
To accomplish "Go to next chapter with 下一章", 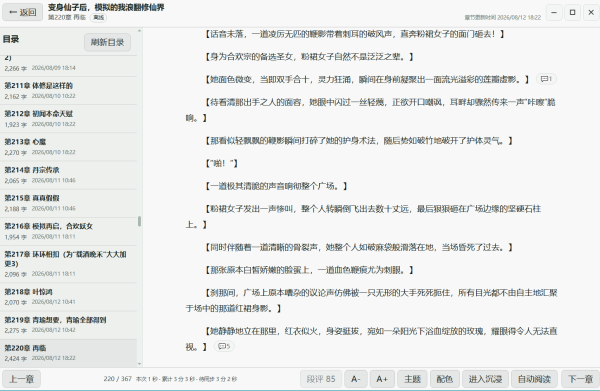I will point(580,379).
